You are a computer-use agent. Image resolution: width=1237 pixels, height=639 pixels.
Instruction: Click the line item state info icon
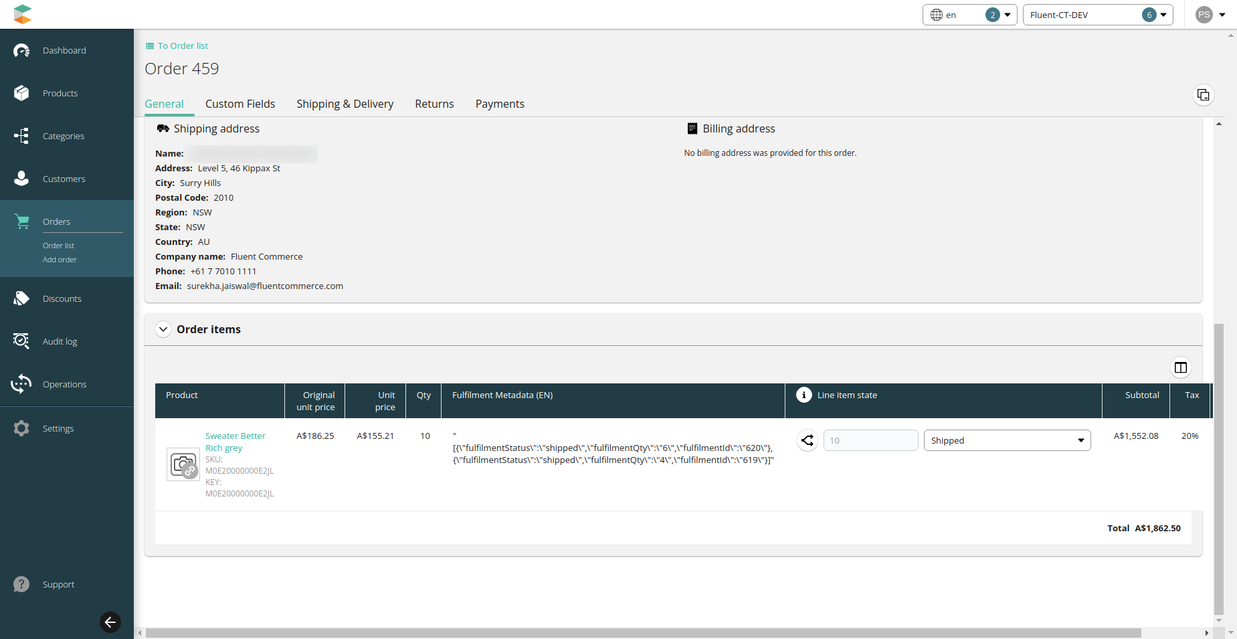(x=803, y=395)
